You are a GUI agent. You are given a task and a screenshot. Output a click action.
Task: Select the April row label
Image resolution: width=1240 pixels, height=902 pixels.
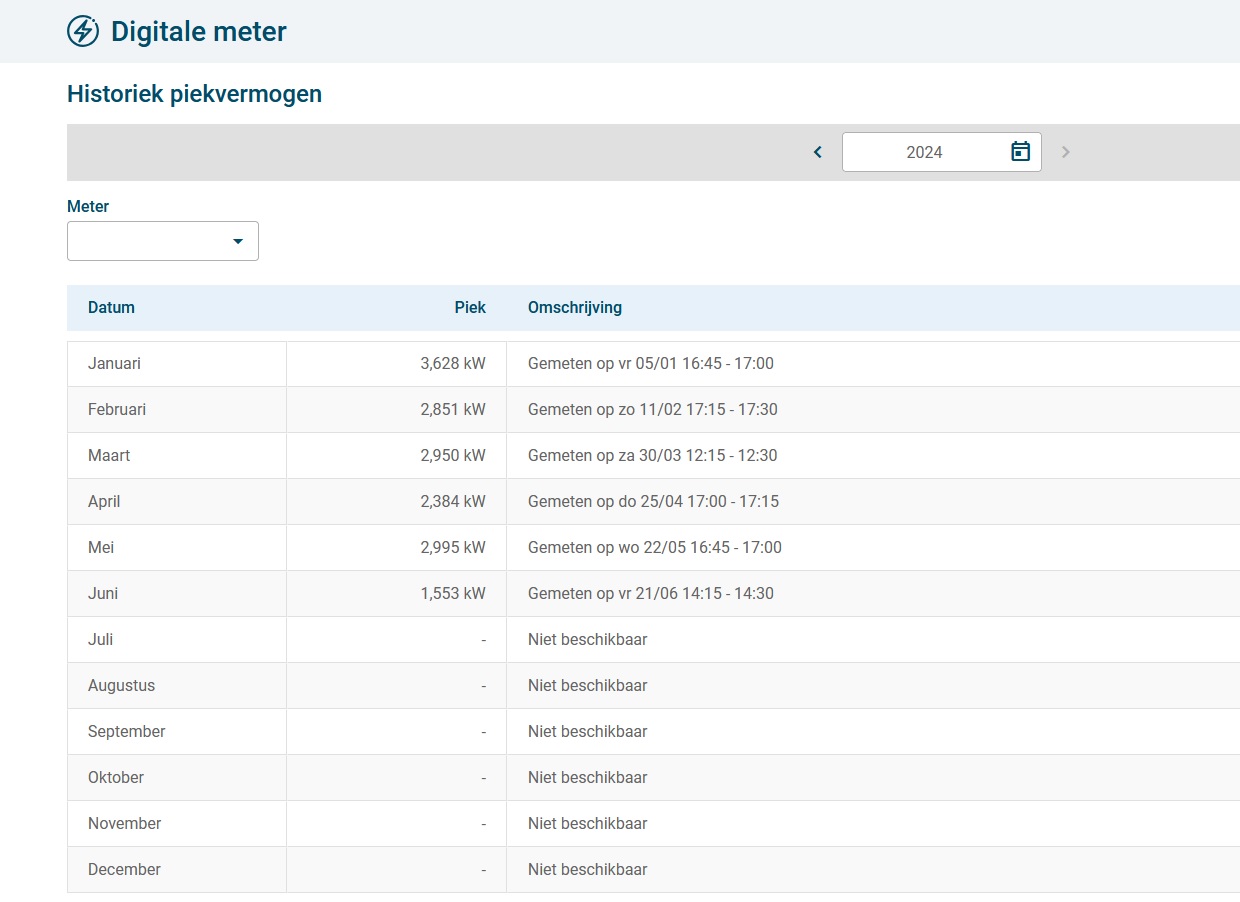104,502
